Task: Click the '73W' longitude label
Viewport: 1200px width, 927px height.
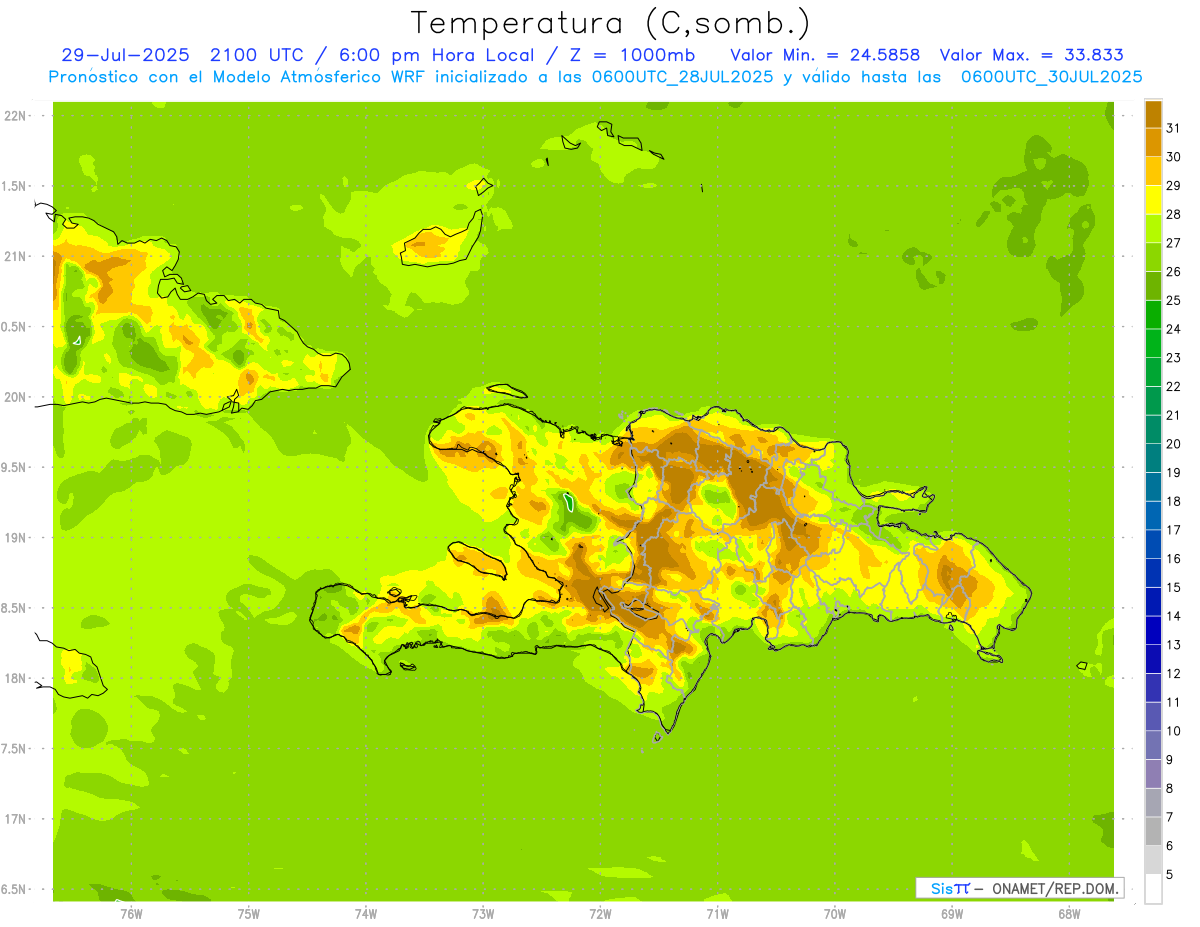Action: coord(483,914)
